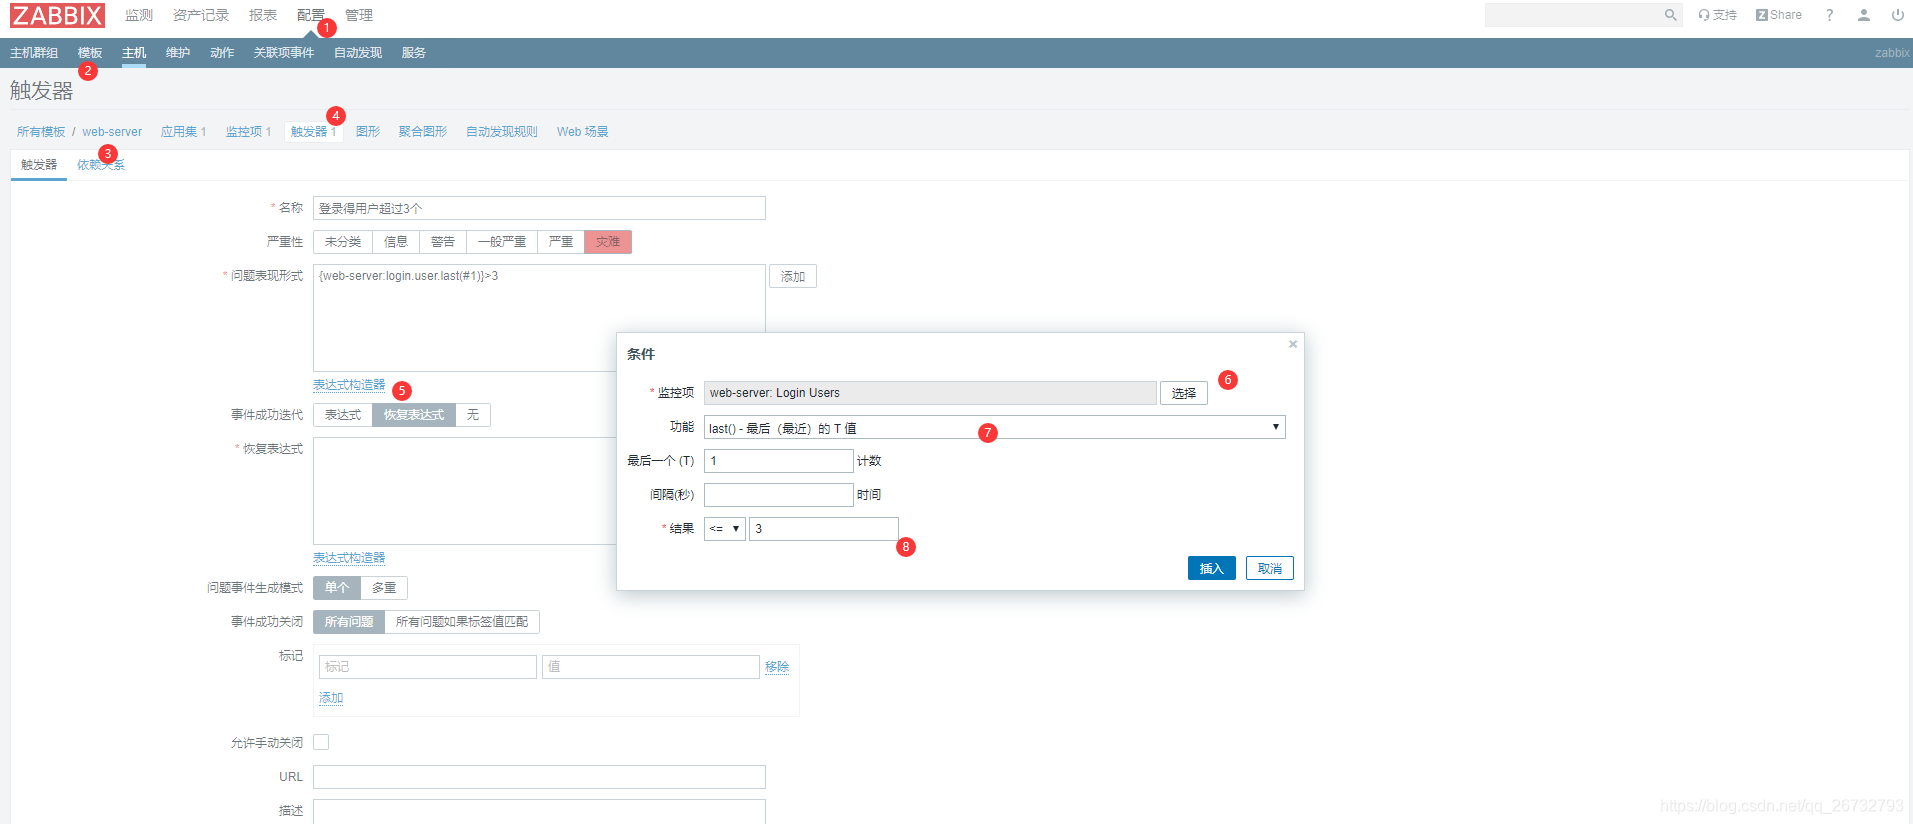This screenshot has width=1913, height=824.
Task: Set severity to 未分类
Action: click(343, 242)
